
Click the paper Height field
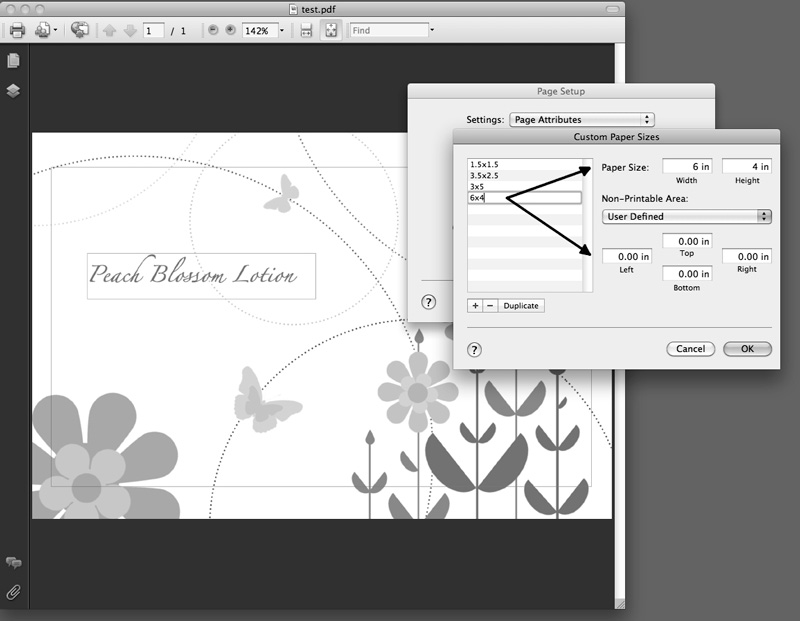747,166
